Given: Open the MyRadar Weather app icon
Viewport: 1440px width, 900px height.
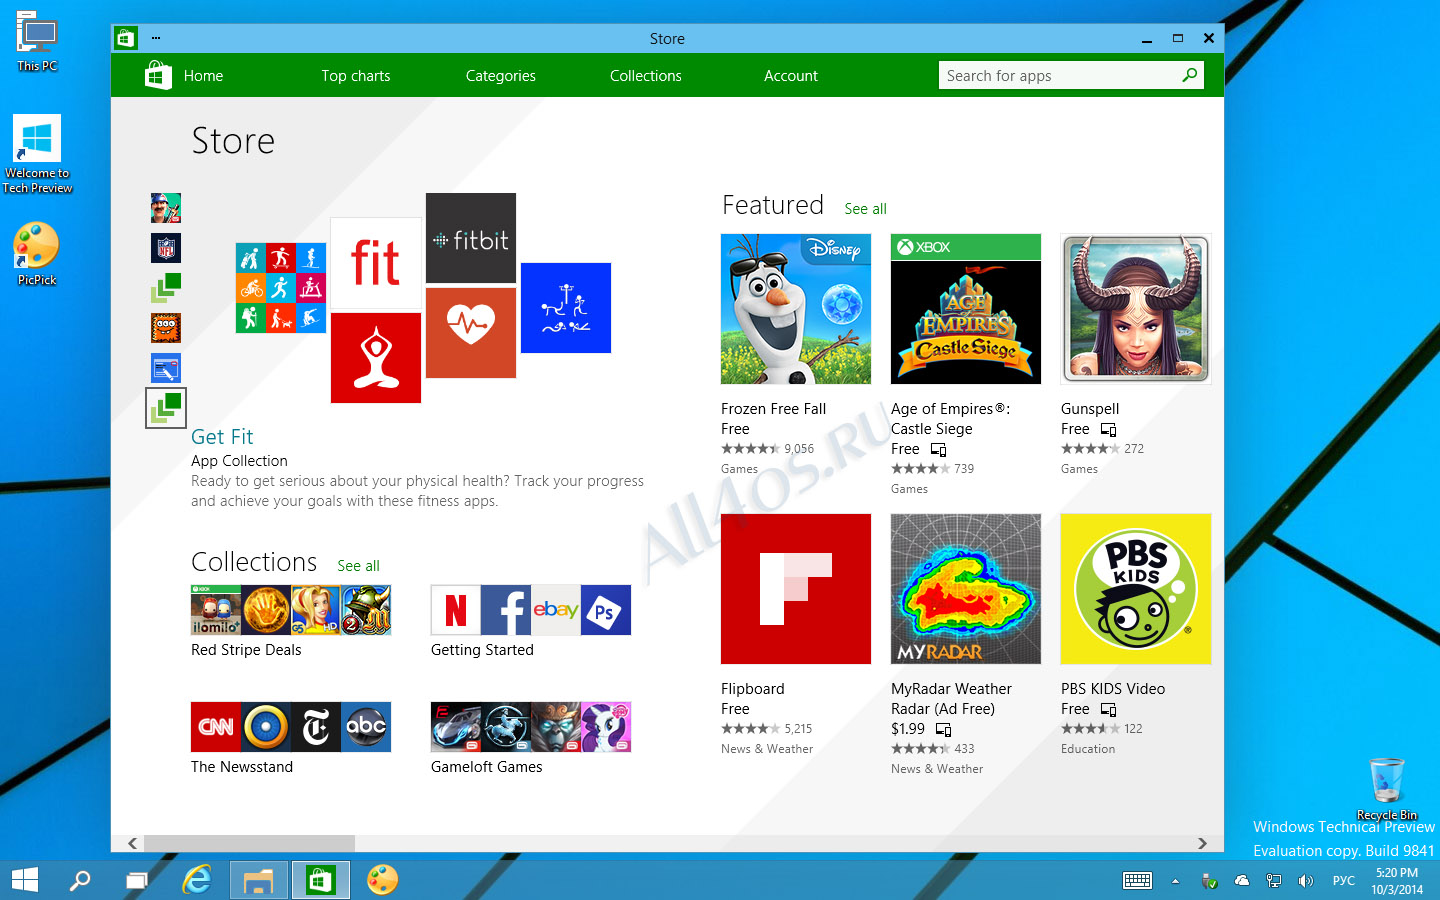Looking at the screenshot, I should 966,589.
